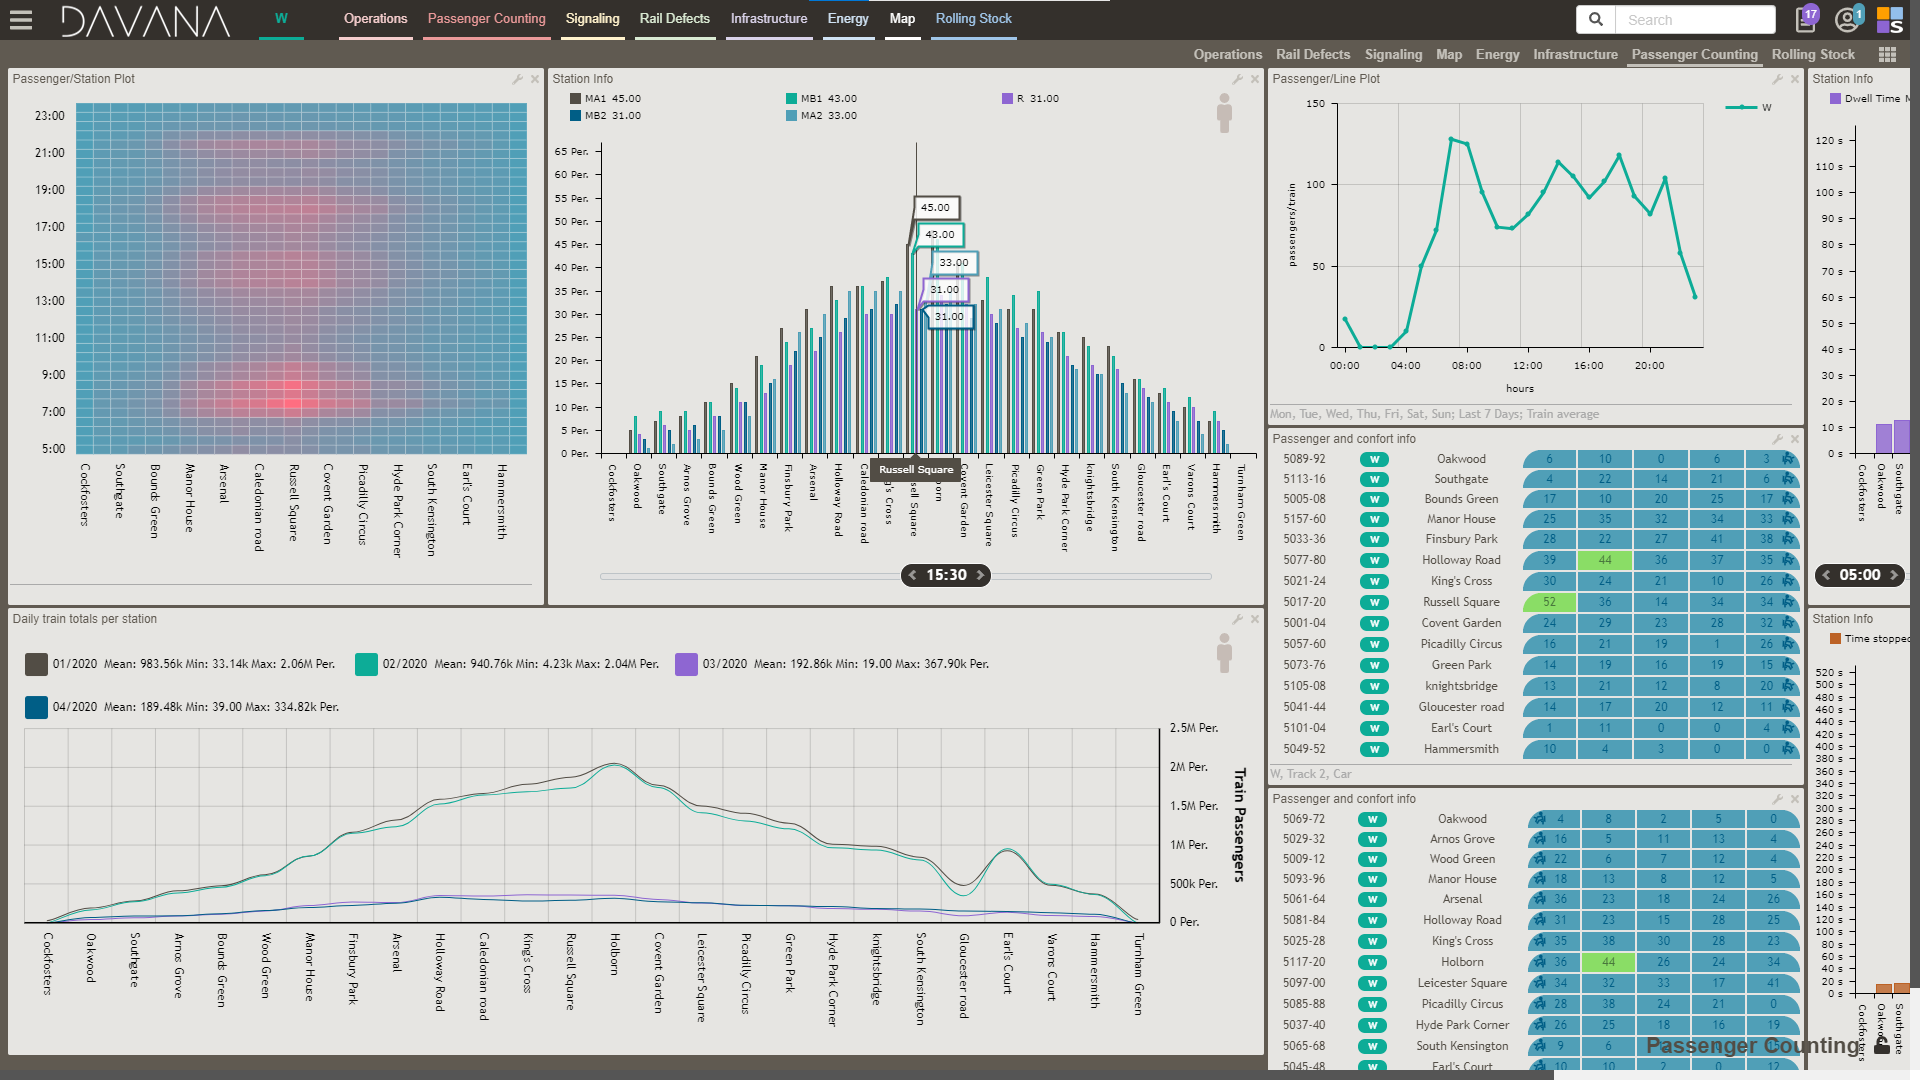Click the passenger figure icon in Daily train totals
Image resolution: width=1920 pixels, height=1080 pixels.
(1224, 653)
